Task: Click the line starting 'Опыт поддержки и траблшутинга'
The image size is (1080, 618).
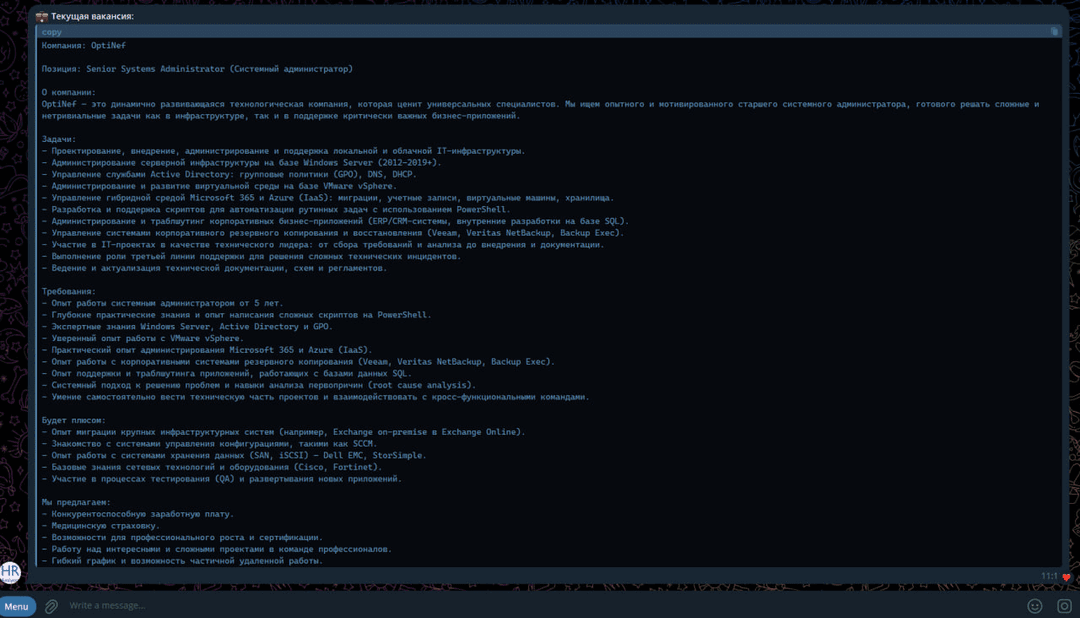Action: 227,373
